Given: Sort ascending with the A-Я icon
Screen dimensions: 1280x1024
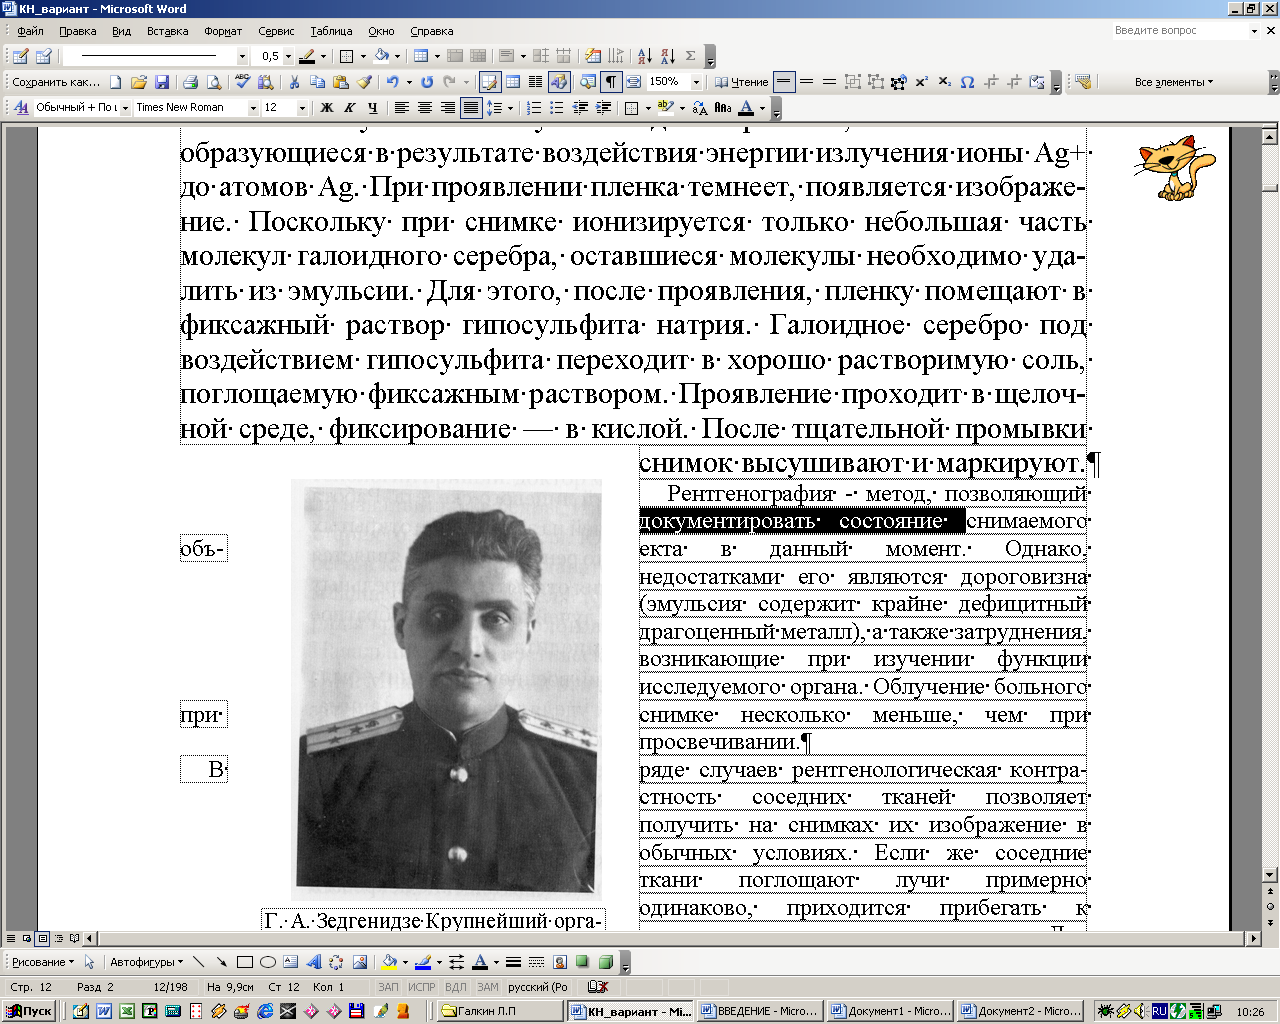Looking at the screenshot, I should [x=644, y=56].
